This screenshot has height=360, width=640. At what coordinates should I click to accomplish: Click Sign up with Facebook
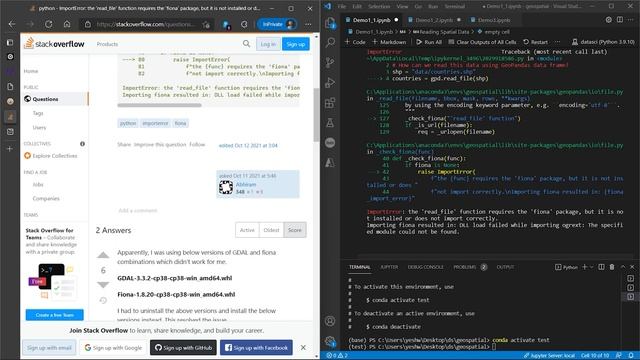[x=256, y=348]
